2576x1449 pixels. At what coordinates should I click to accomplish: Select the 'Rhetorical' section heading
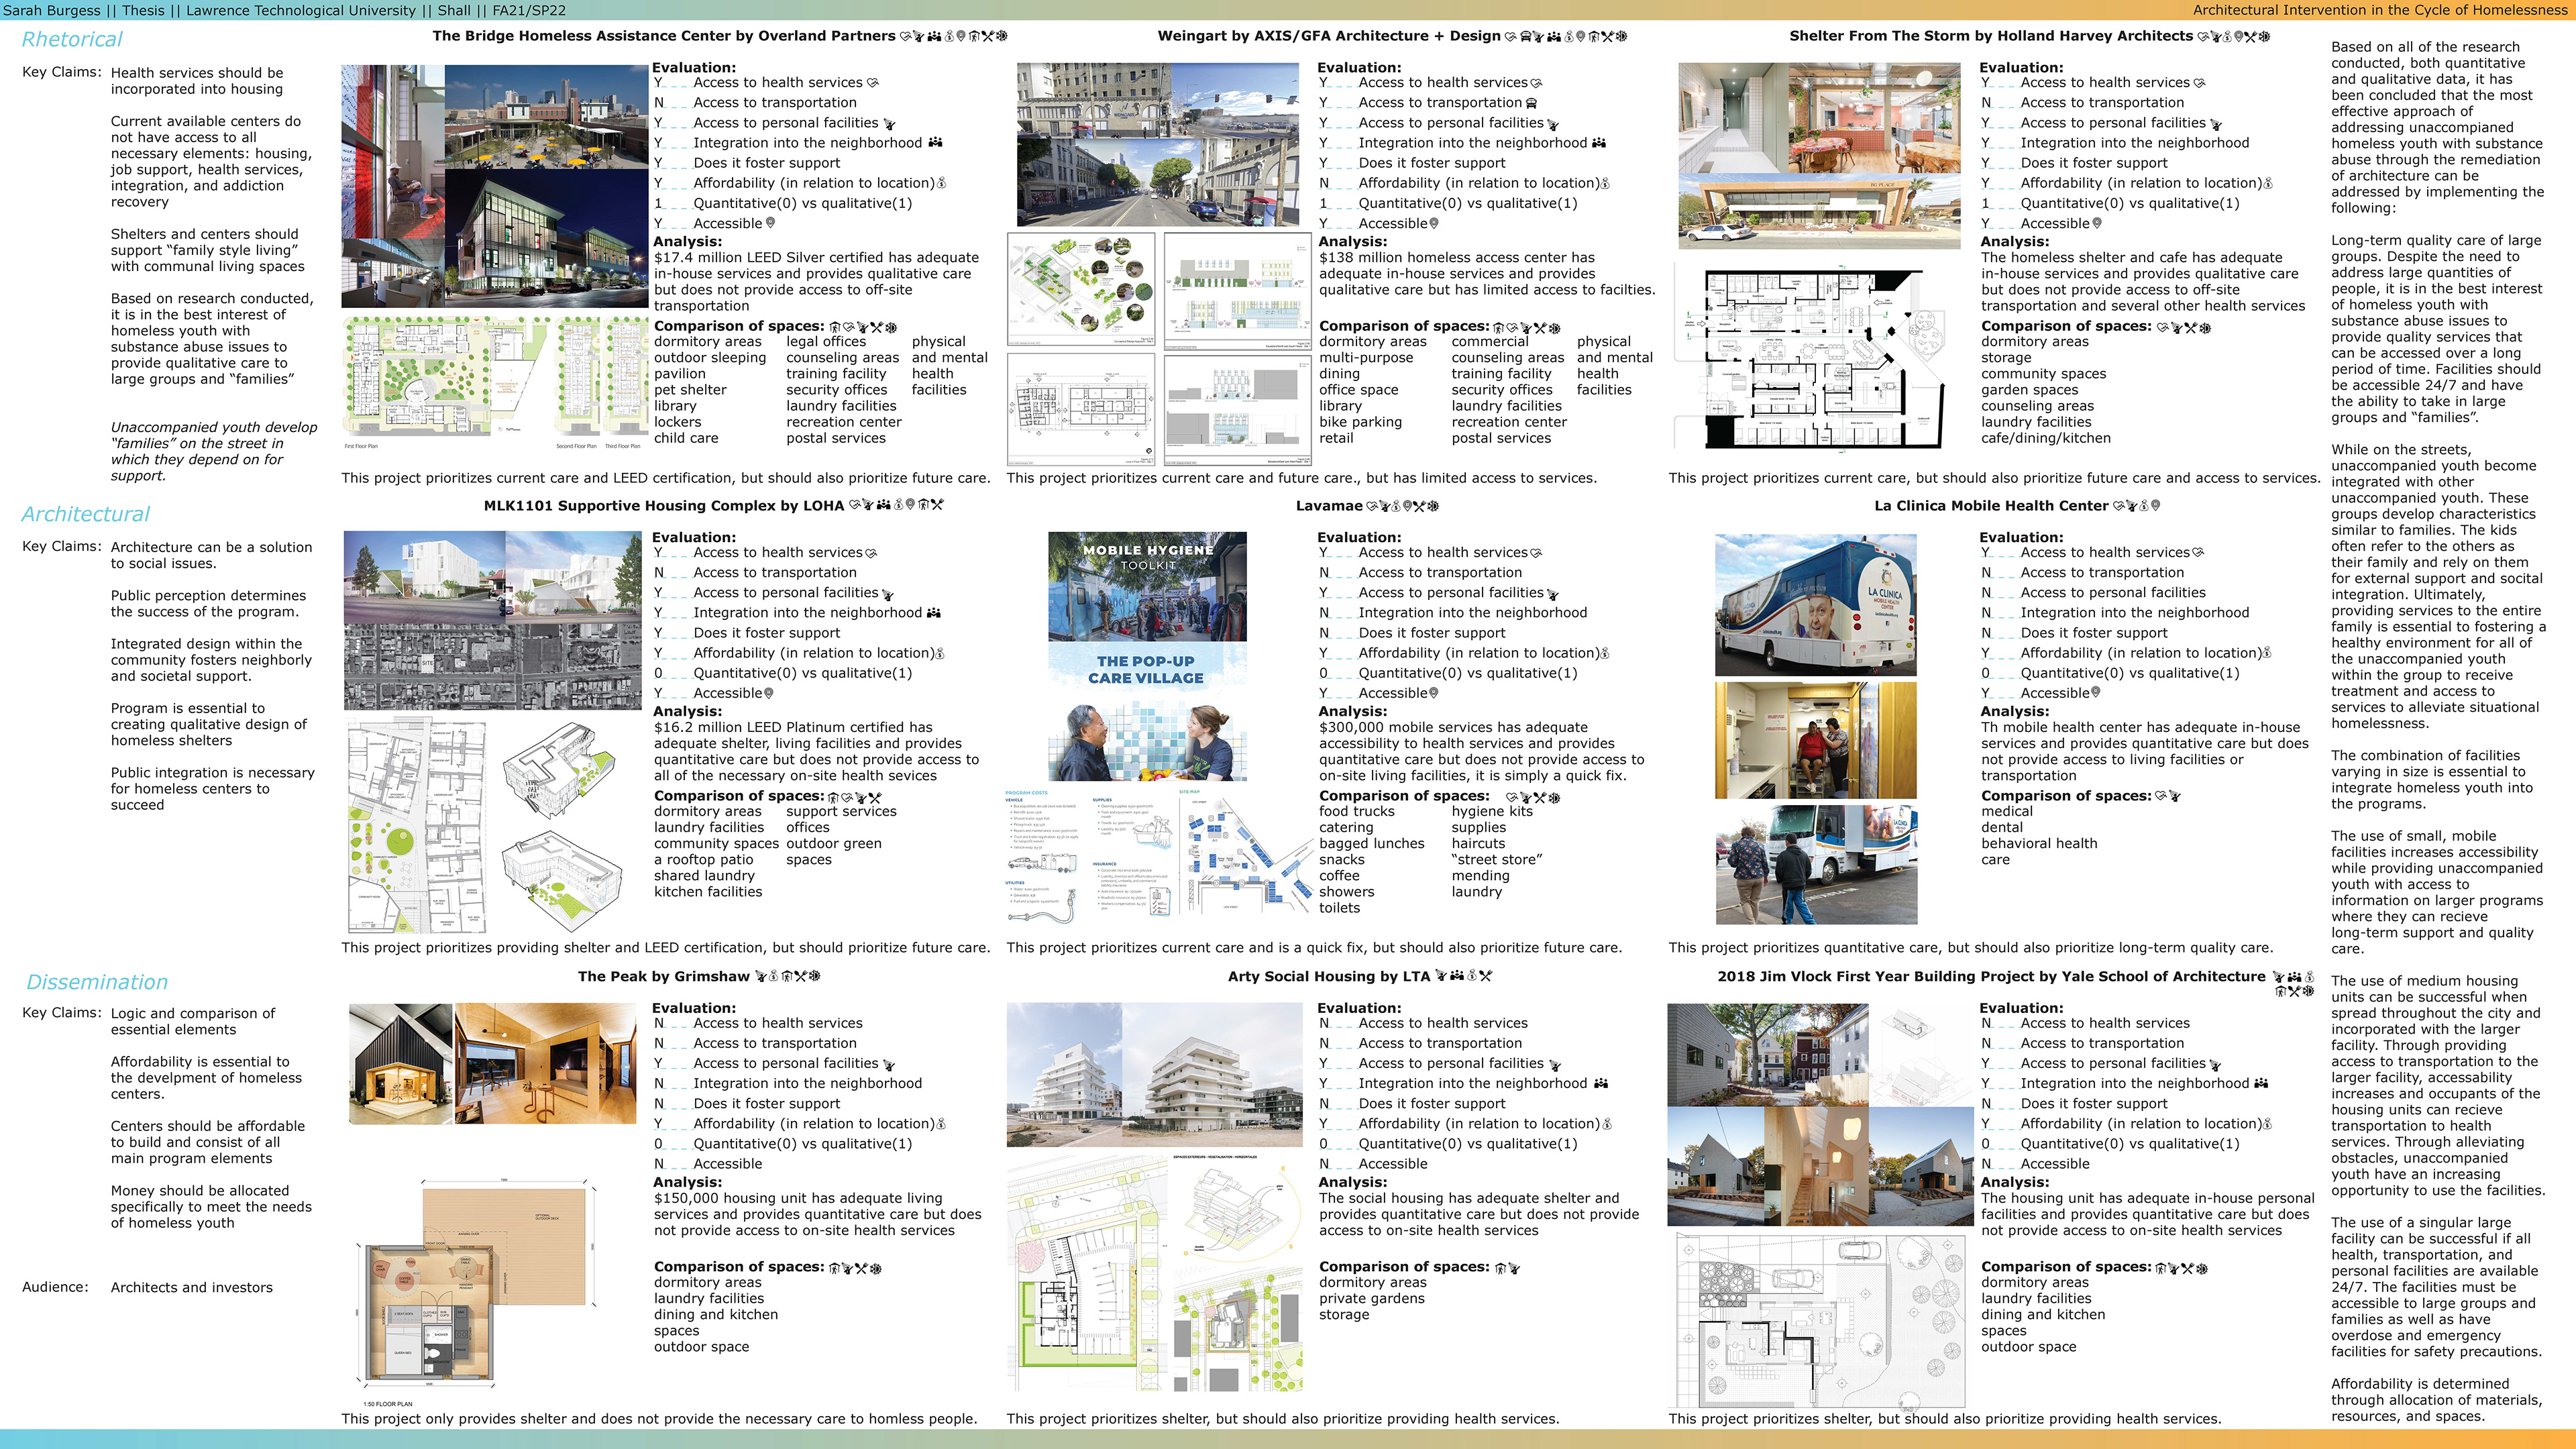[72, 39]
